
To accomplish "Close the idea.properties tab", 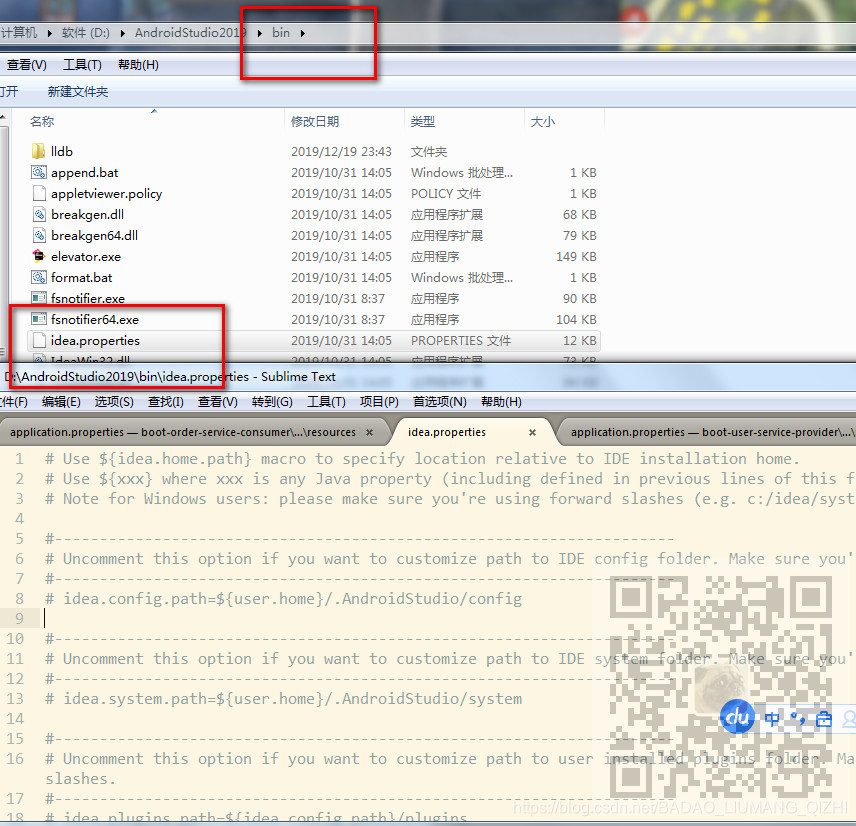I will point(532,432).
